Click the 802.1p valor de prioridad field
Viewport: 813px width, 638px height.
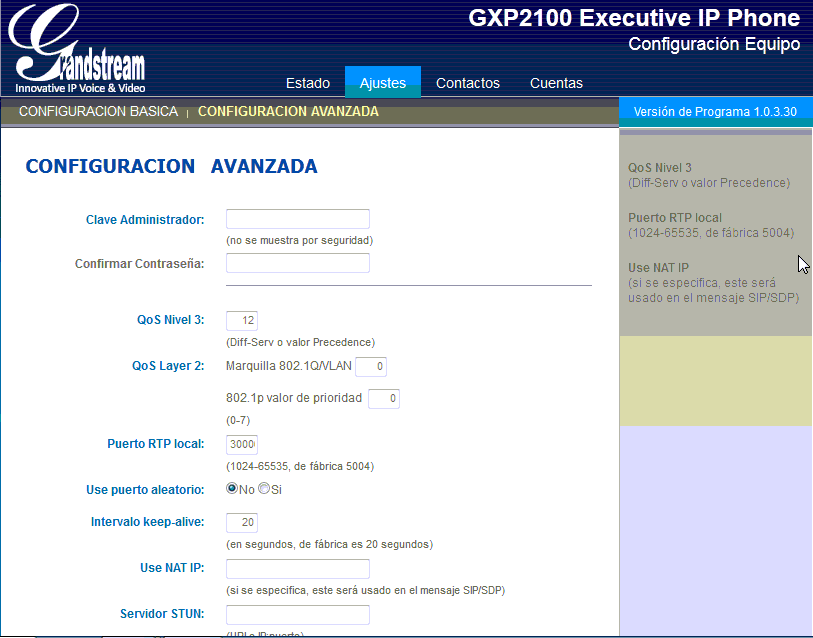(x=383, y=398)
